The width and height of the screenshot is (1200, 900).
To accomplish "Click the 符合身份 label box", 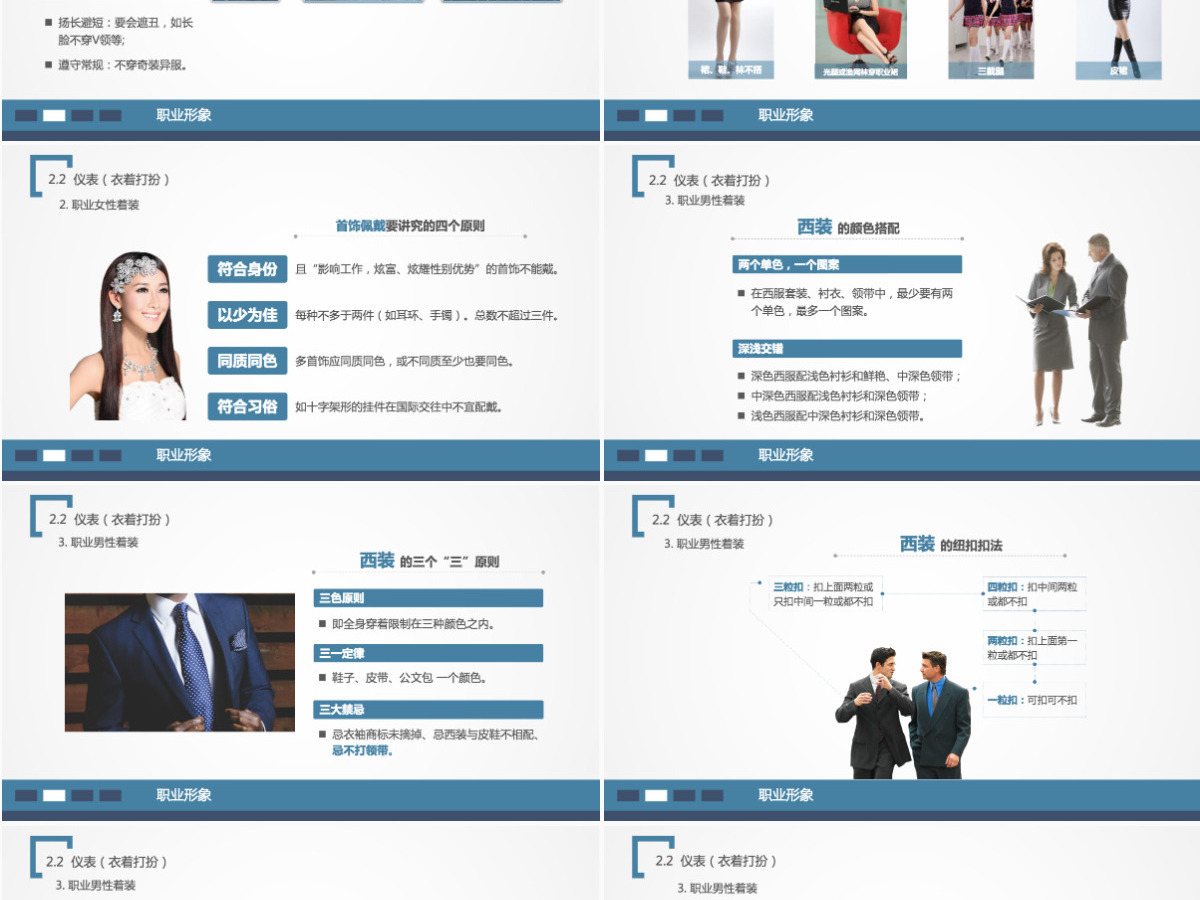I will point(248,269).
